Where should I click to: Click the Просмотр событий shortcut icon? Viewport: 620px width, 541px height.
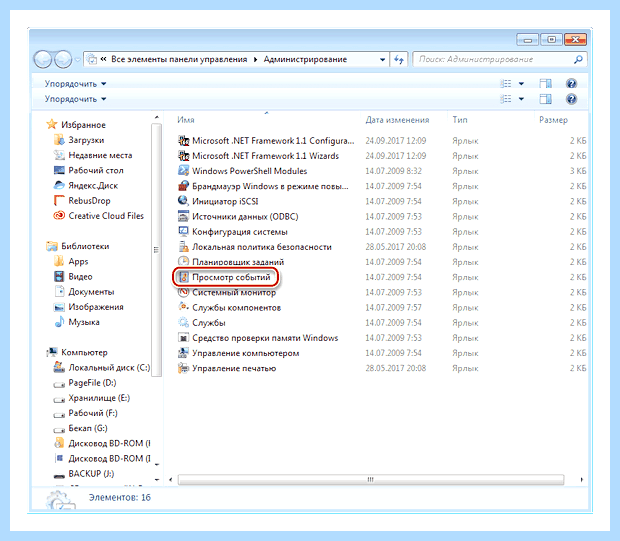coord(183,277)
